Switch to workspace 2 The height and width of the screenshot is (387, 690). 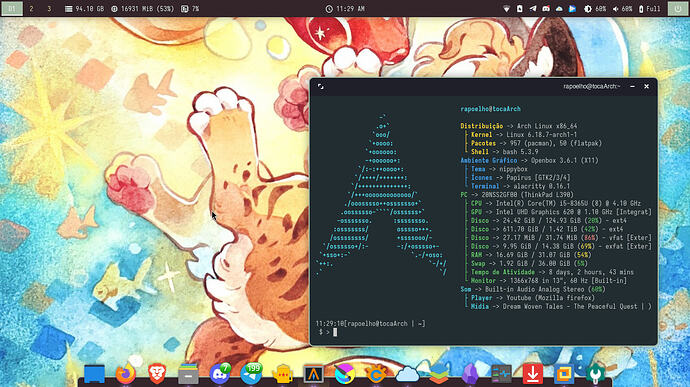coord(31,8)
